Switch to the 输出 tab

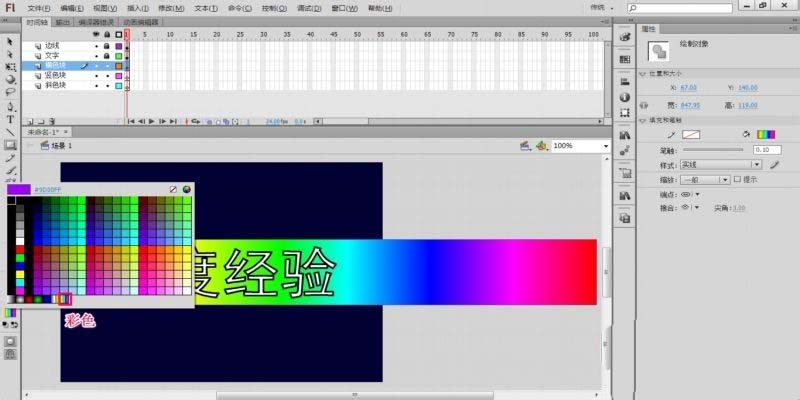click(x=63, y=22)
